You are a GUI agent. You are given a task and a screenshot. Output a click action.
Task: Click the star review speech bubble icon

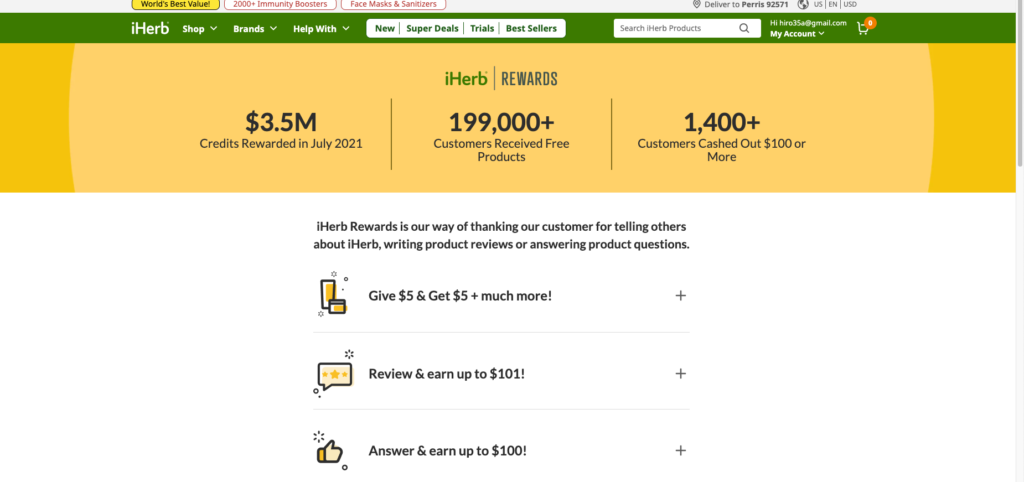334,373
